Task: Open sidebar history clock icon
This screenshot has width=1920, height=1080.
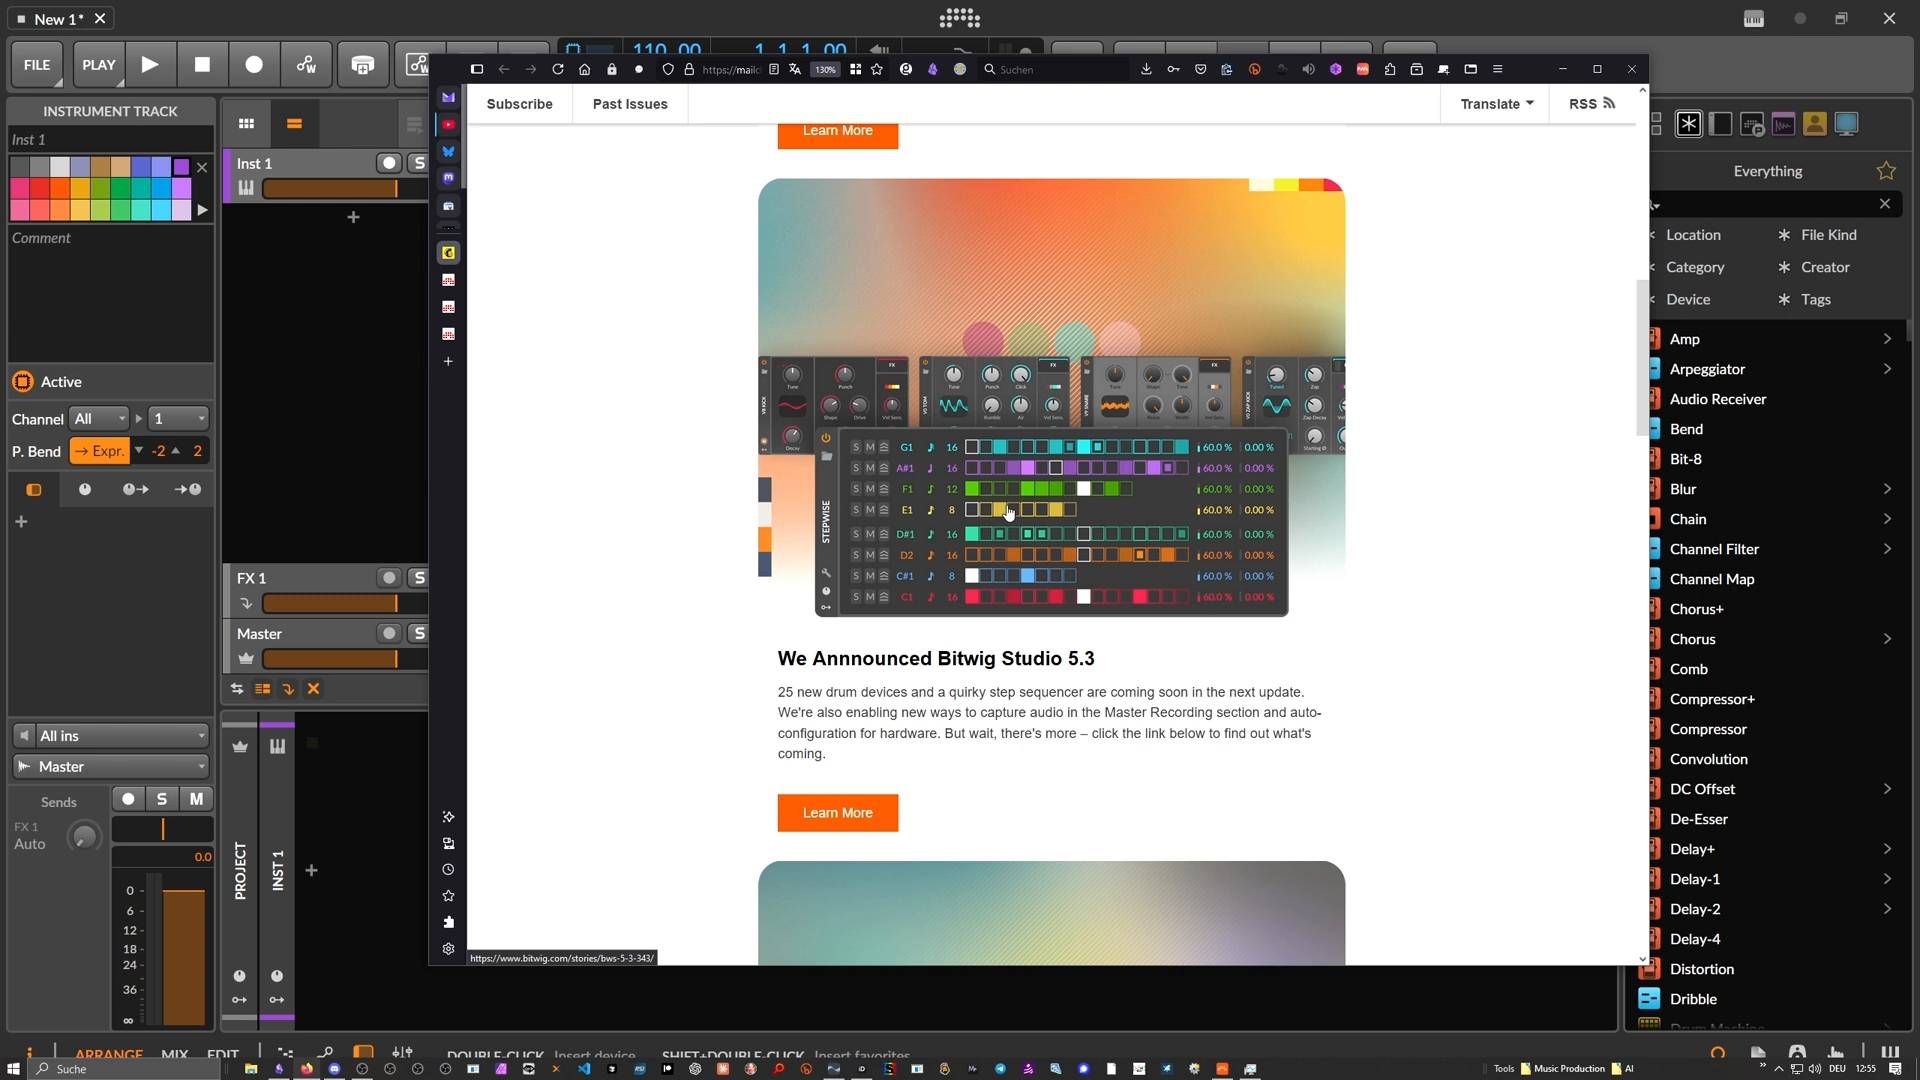Action: (448, 870)
